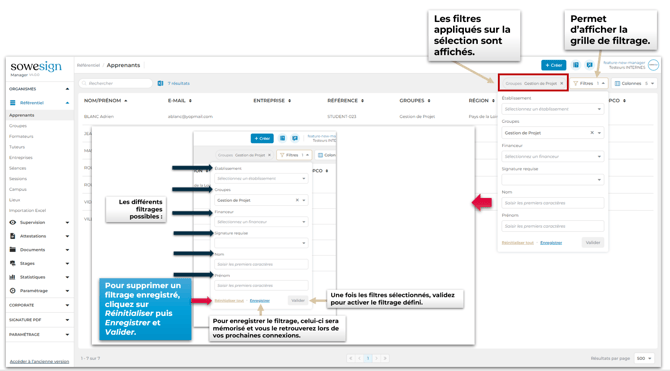Viewport: 670px width, 371px height.
Task: Open the Lieux sidebar item
Action: click(x=15, y=200)
